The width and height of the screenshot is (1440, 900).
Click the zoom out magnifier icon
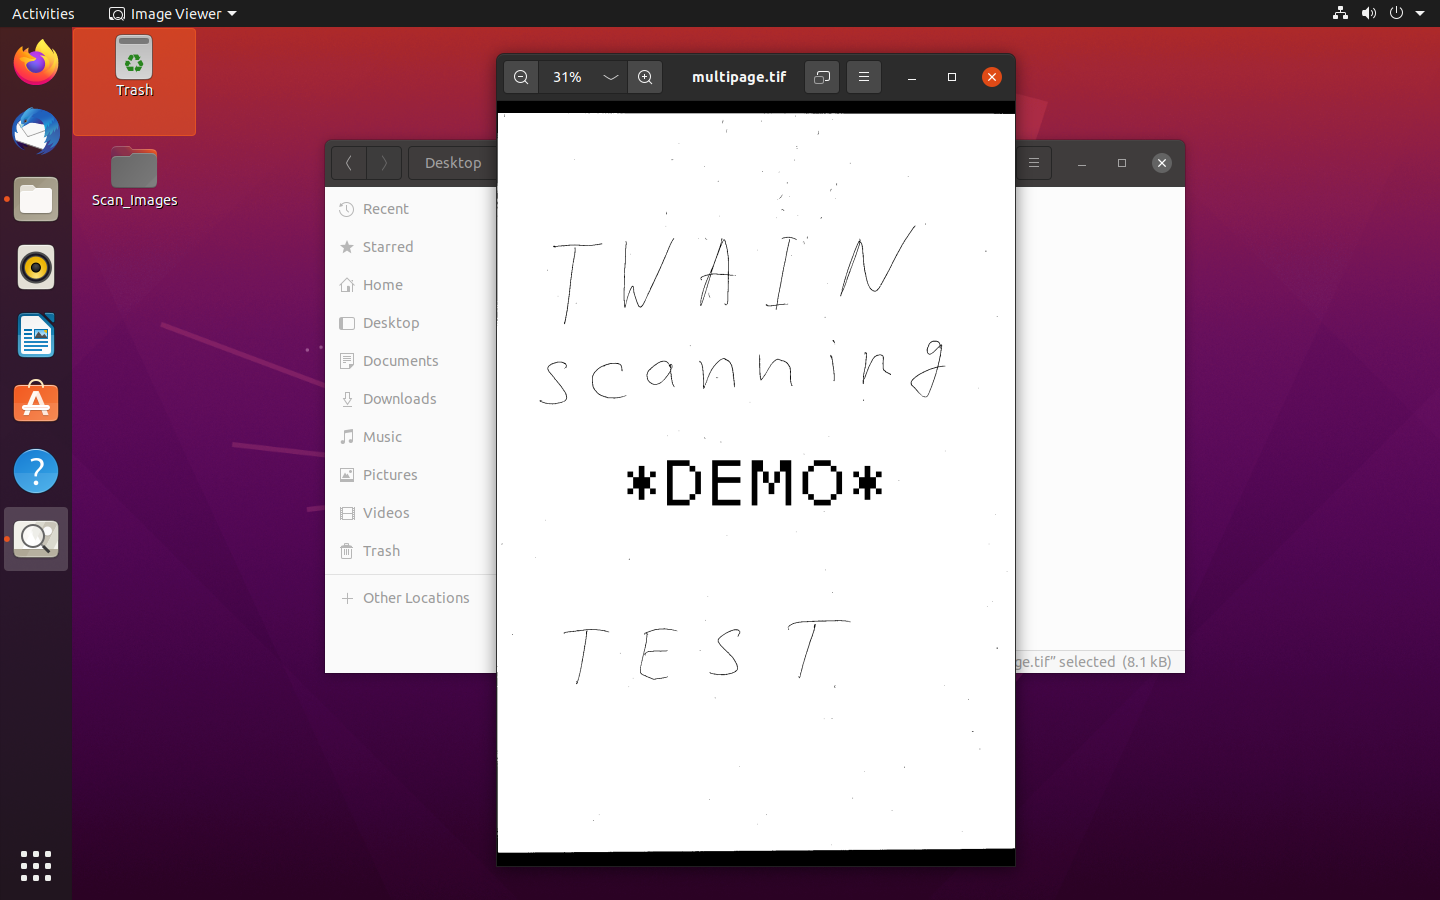click(x=521, y=77)
